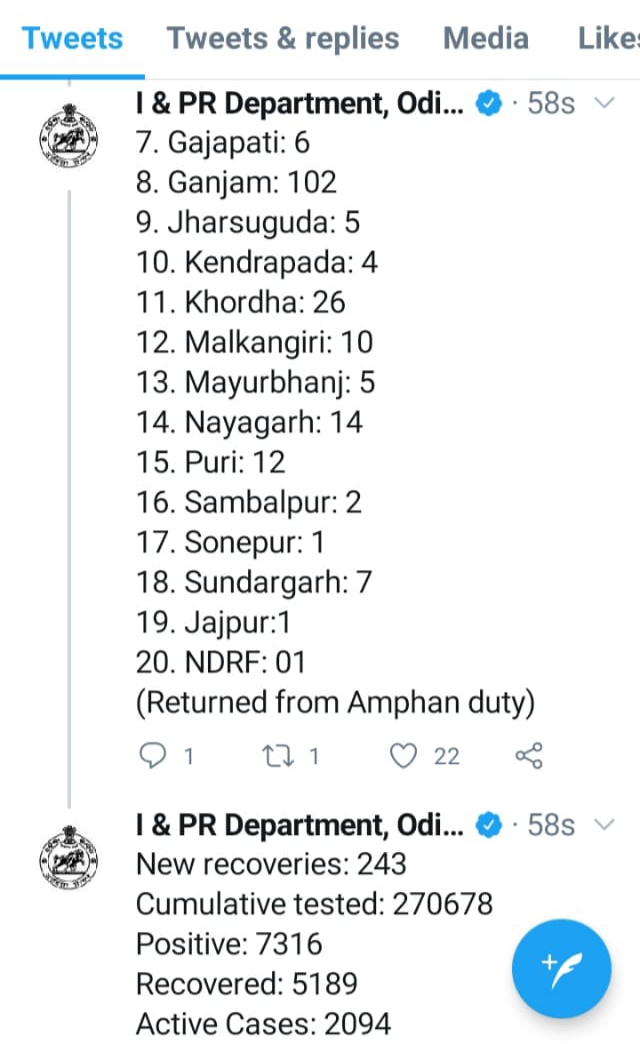Expand options chevron on the district list tweet
Screen dimensions: 640x1044
(x=604, y=103)
